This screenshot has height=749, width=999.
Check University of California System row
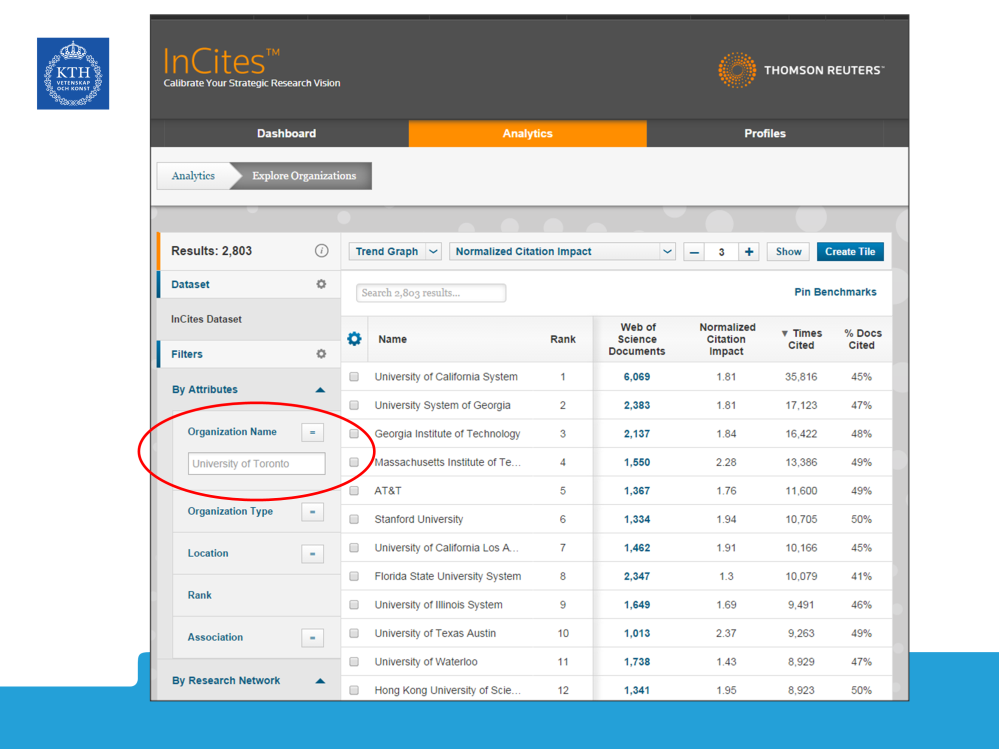pos(354,377)
